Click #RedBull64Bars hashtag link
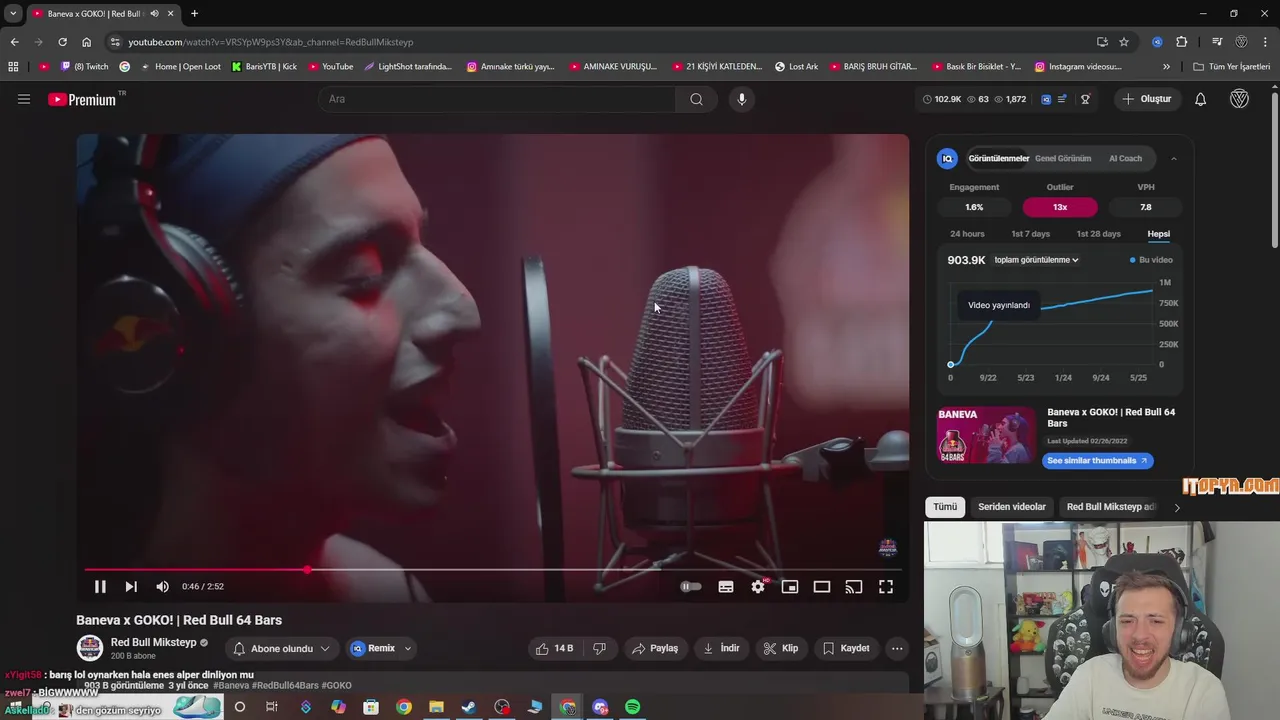Image resolution: width=1280 pixels, height=720 pixels. click(x=285, y=686)
